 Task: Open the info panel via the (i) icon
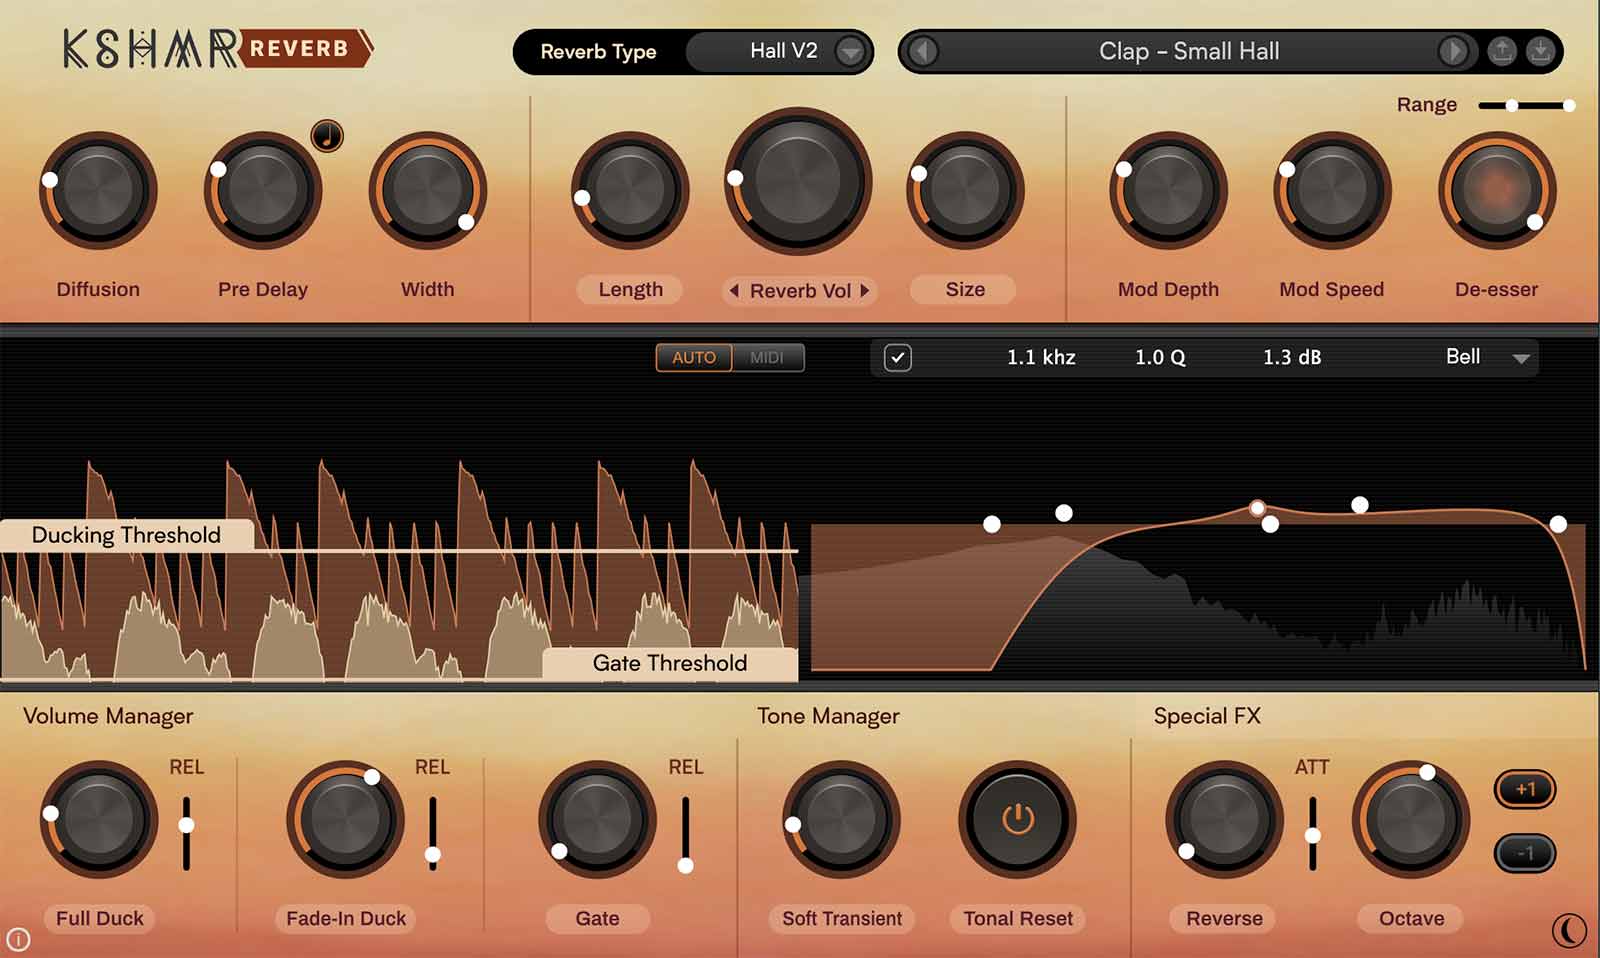[x=21, y=941]
